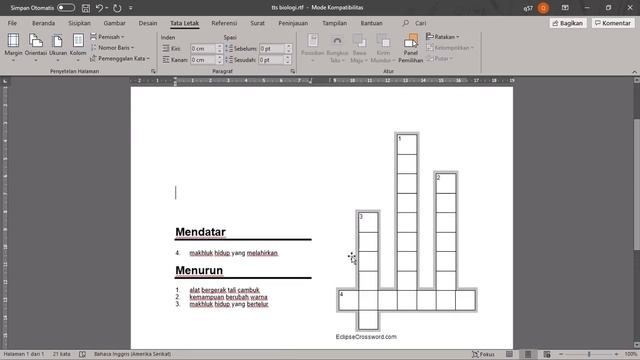Image resolution: width=640 pixels, height=360 pixels.
Task: Click the Sesudah spacing value field
Action: 272,60
